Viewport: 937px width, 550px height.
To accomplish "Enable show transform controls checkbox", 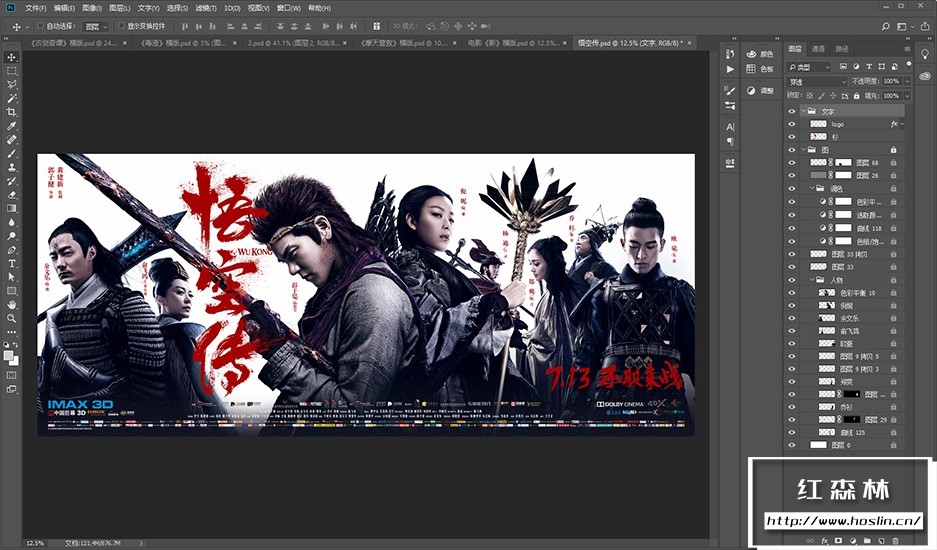I will click(x=121, y=26).
